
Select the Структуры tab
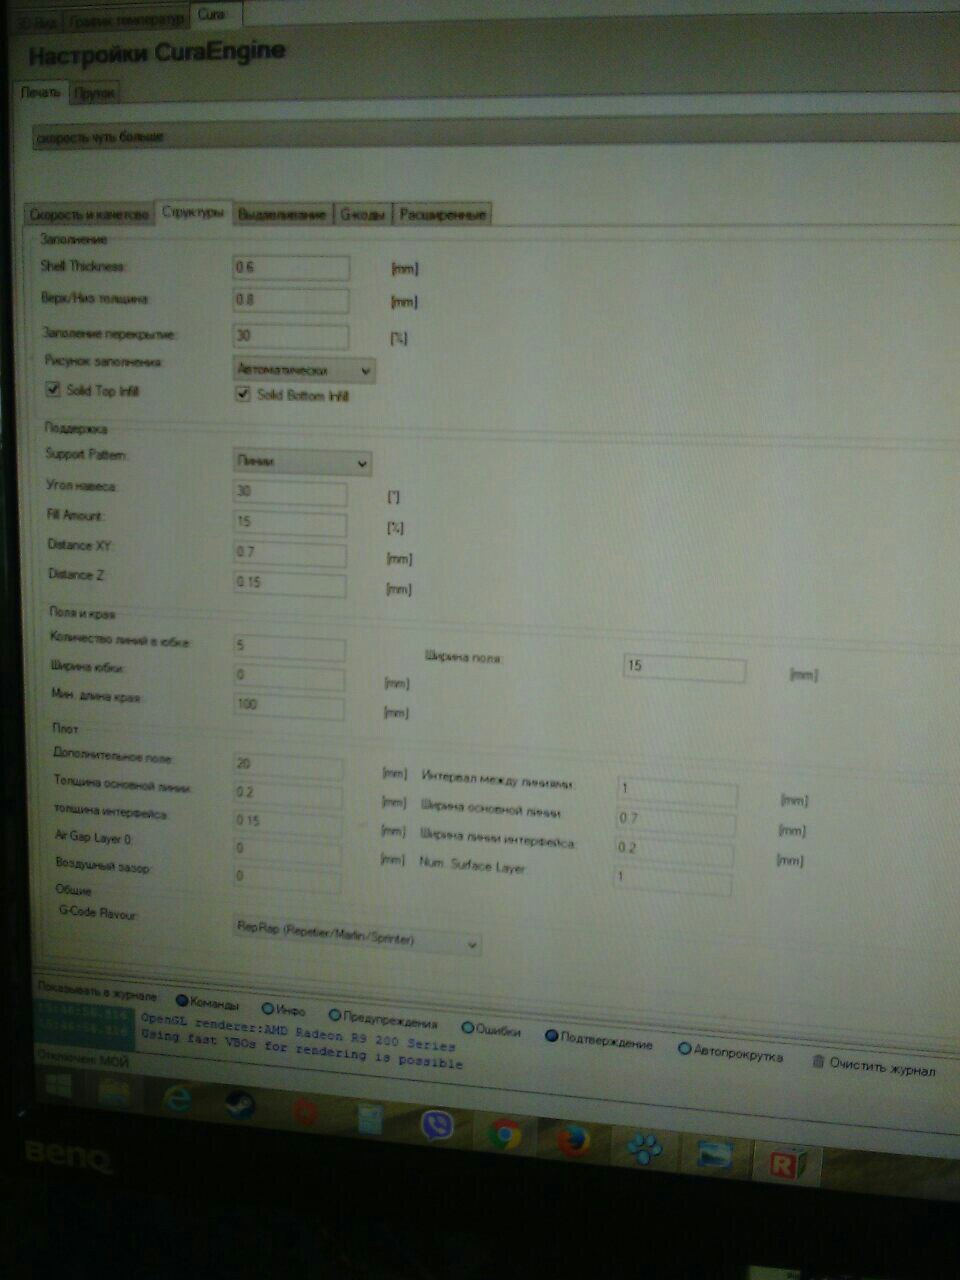(x=193, y=212)
